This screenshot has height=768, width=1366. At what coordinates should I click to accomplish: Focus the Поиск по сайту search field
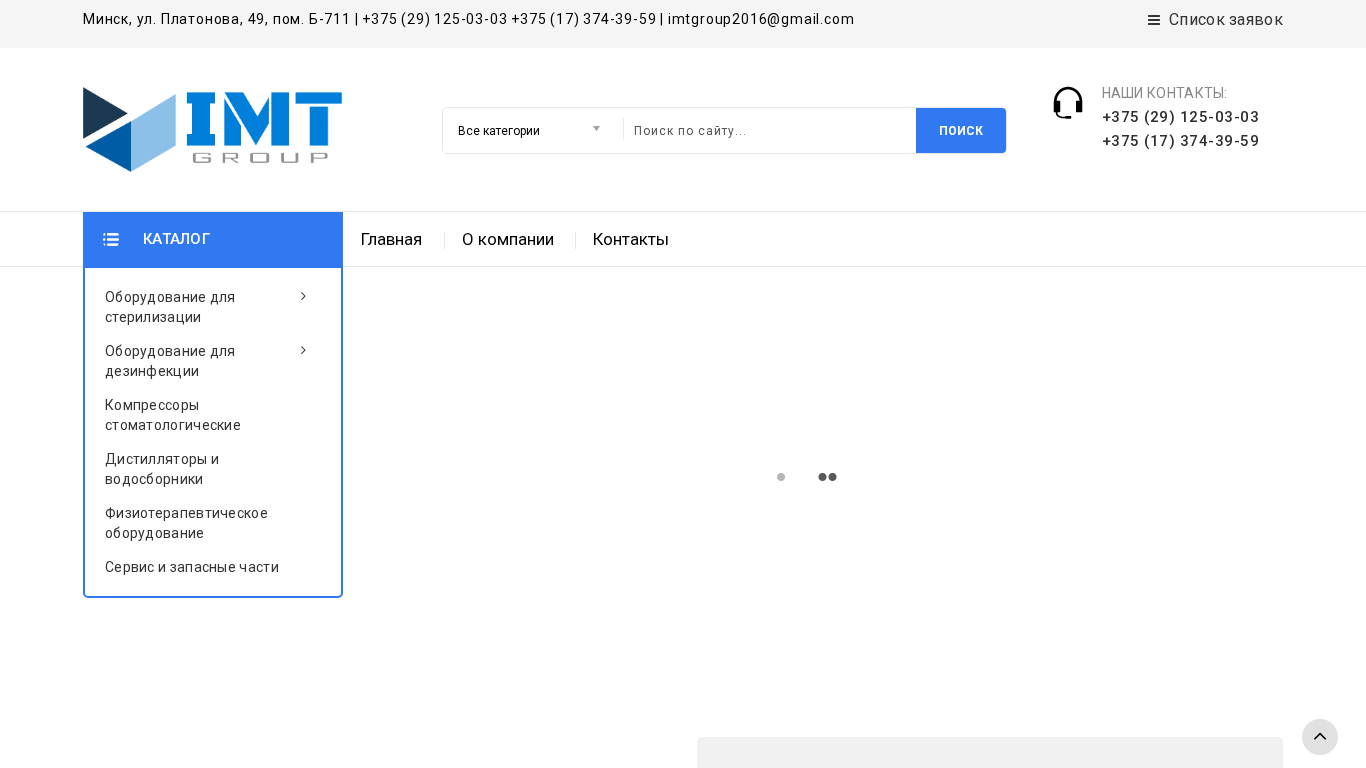click(769, 130)
